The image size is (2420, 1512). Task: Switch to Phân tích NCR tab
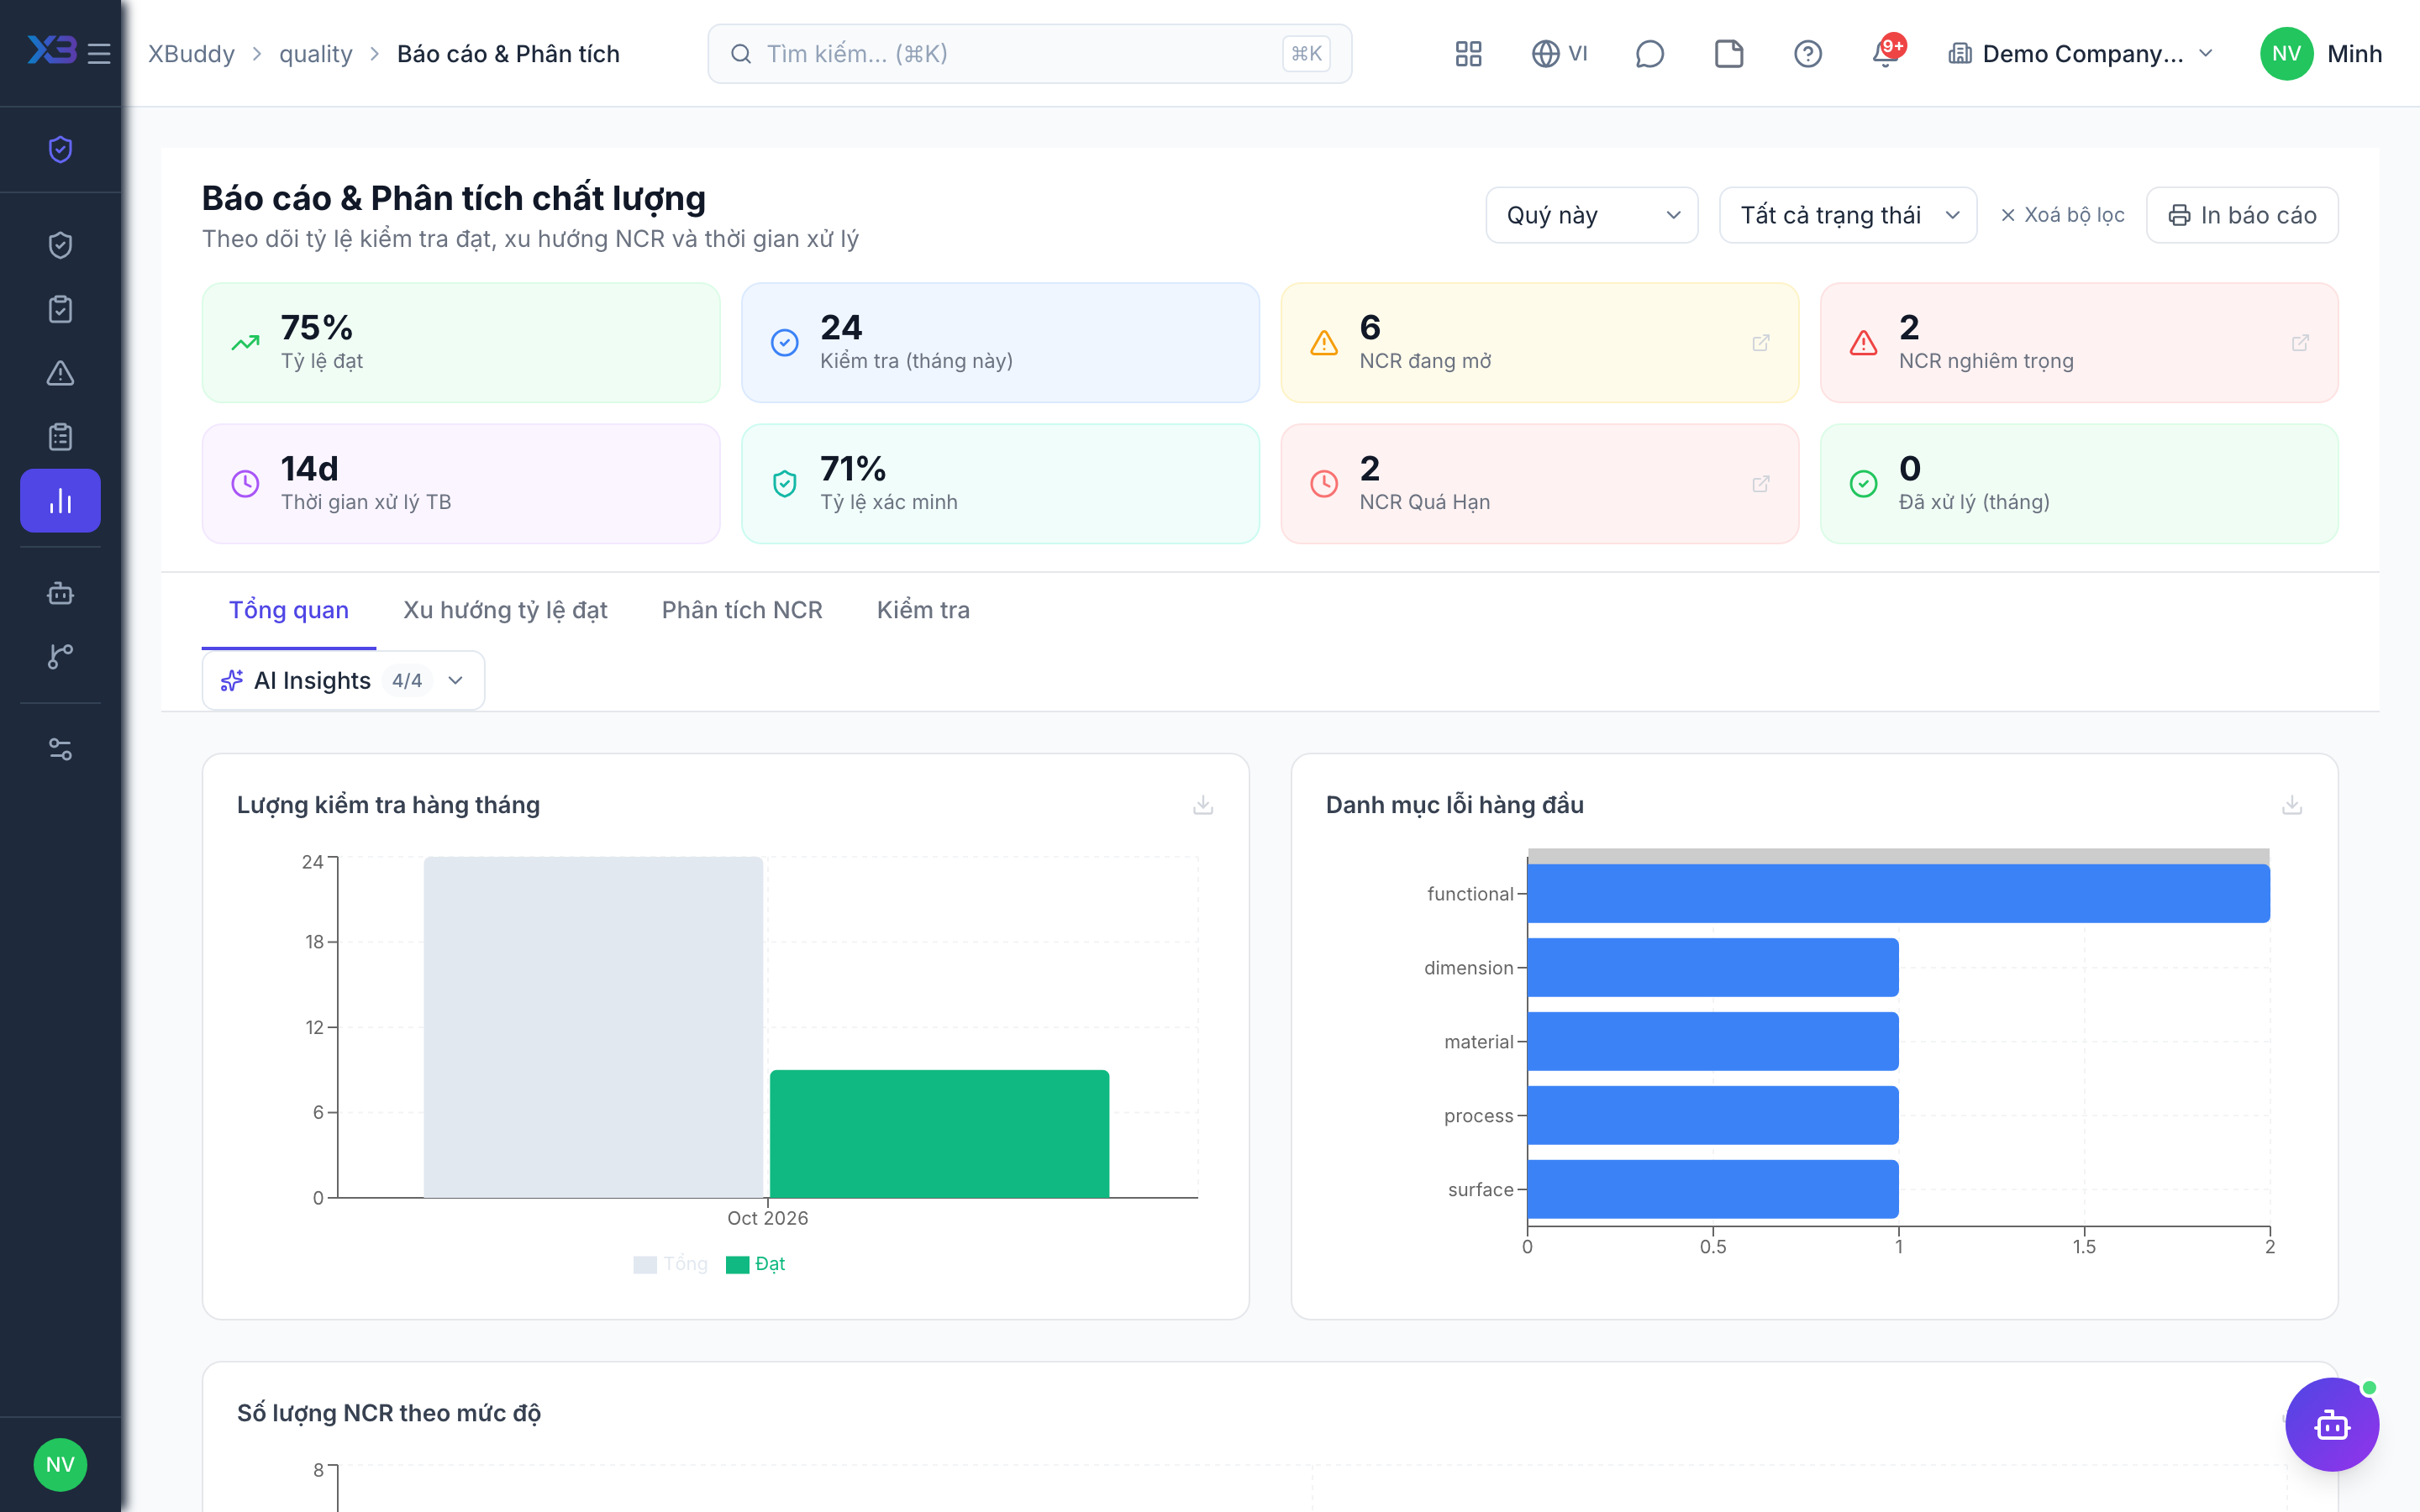coord(742,610)
